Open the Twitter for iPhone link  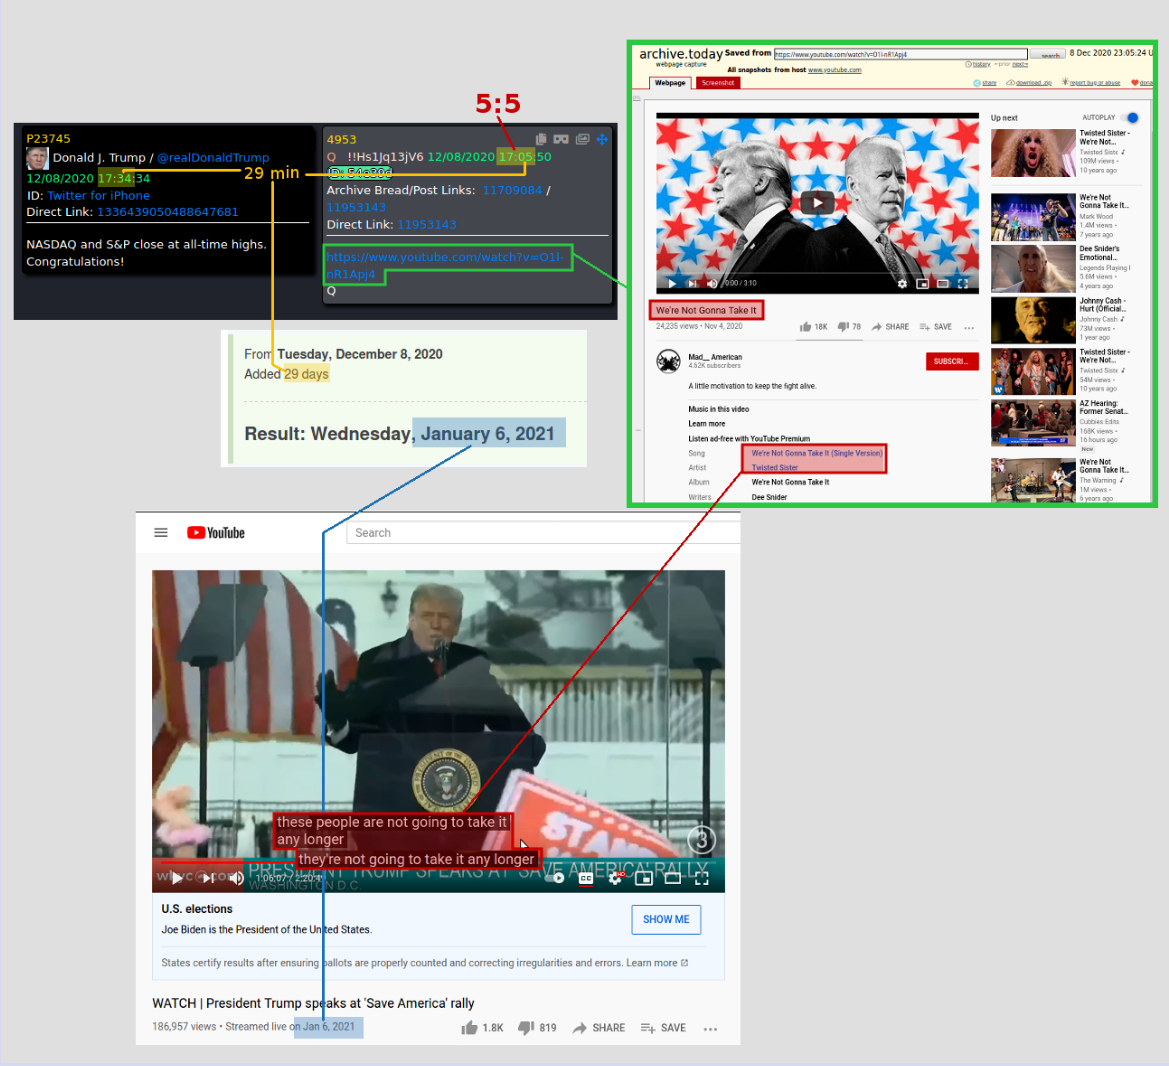tap(98, 195)
